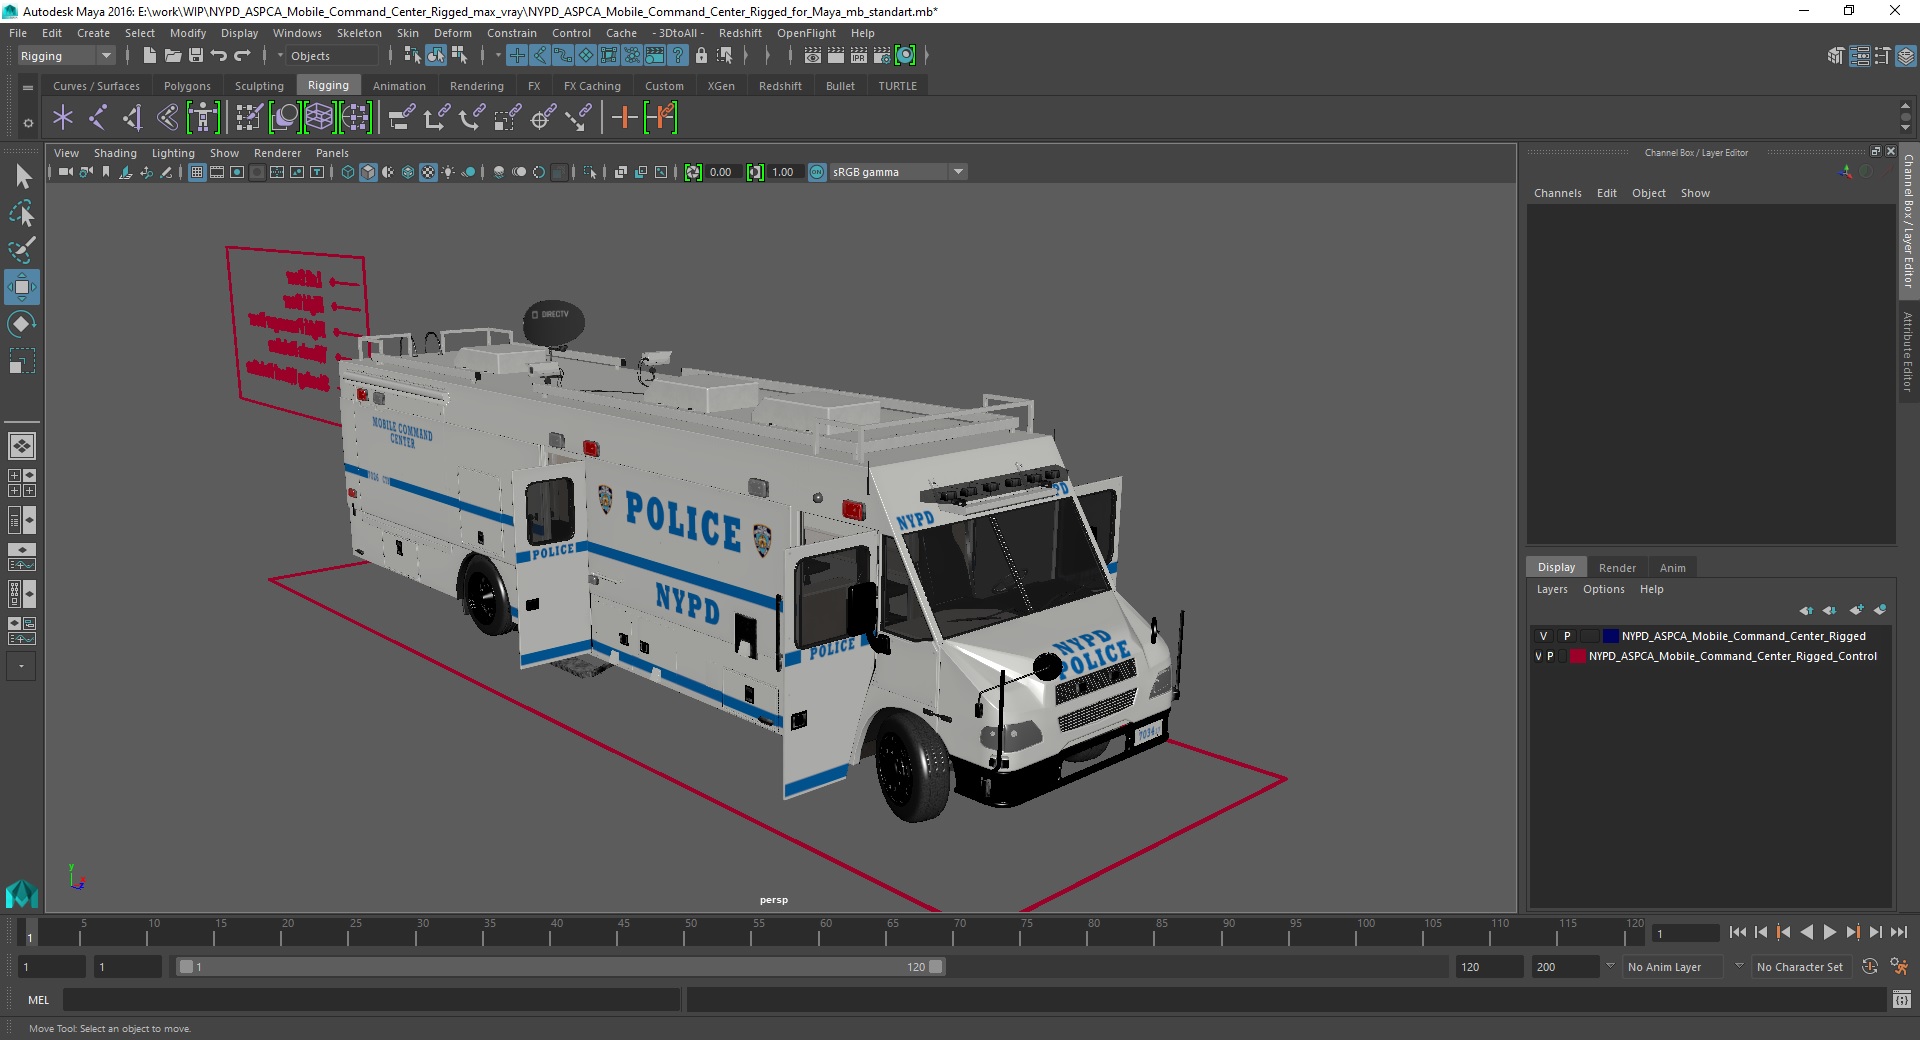
Task: Switch to the Polygons shelf tab
Action: 187,86
